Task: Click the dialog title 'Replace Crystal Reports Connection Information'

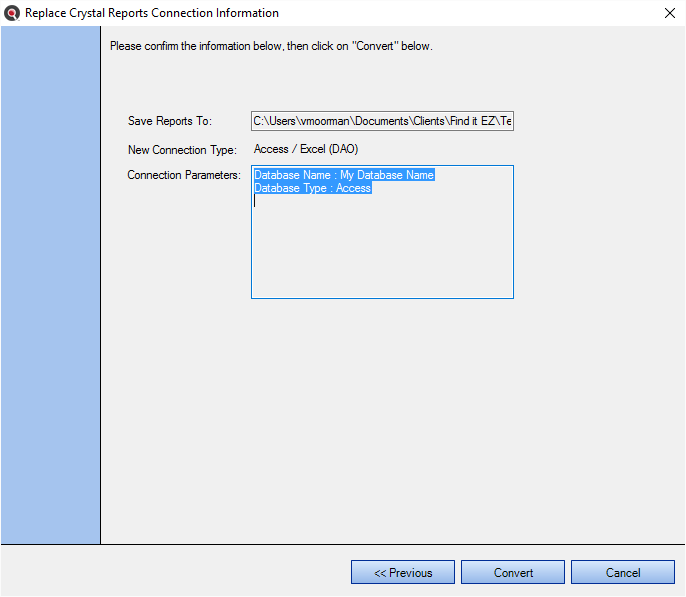Action: (x=152, y=13)
